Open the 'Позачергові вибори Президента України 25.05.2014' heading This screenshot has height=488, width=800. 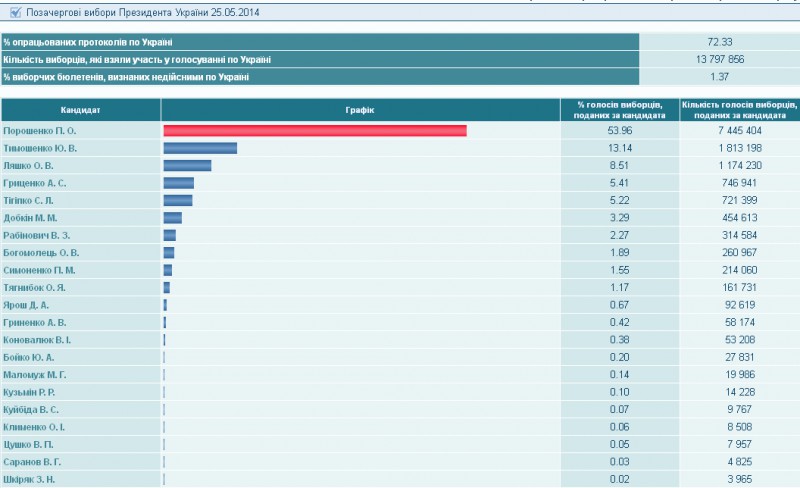point(134,12)
